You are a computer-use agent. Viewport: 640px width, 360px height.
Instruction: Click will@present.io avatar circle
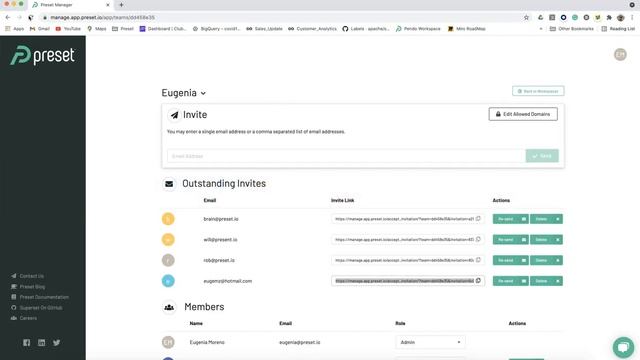coord(168,240)
